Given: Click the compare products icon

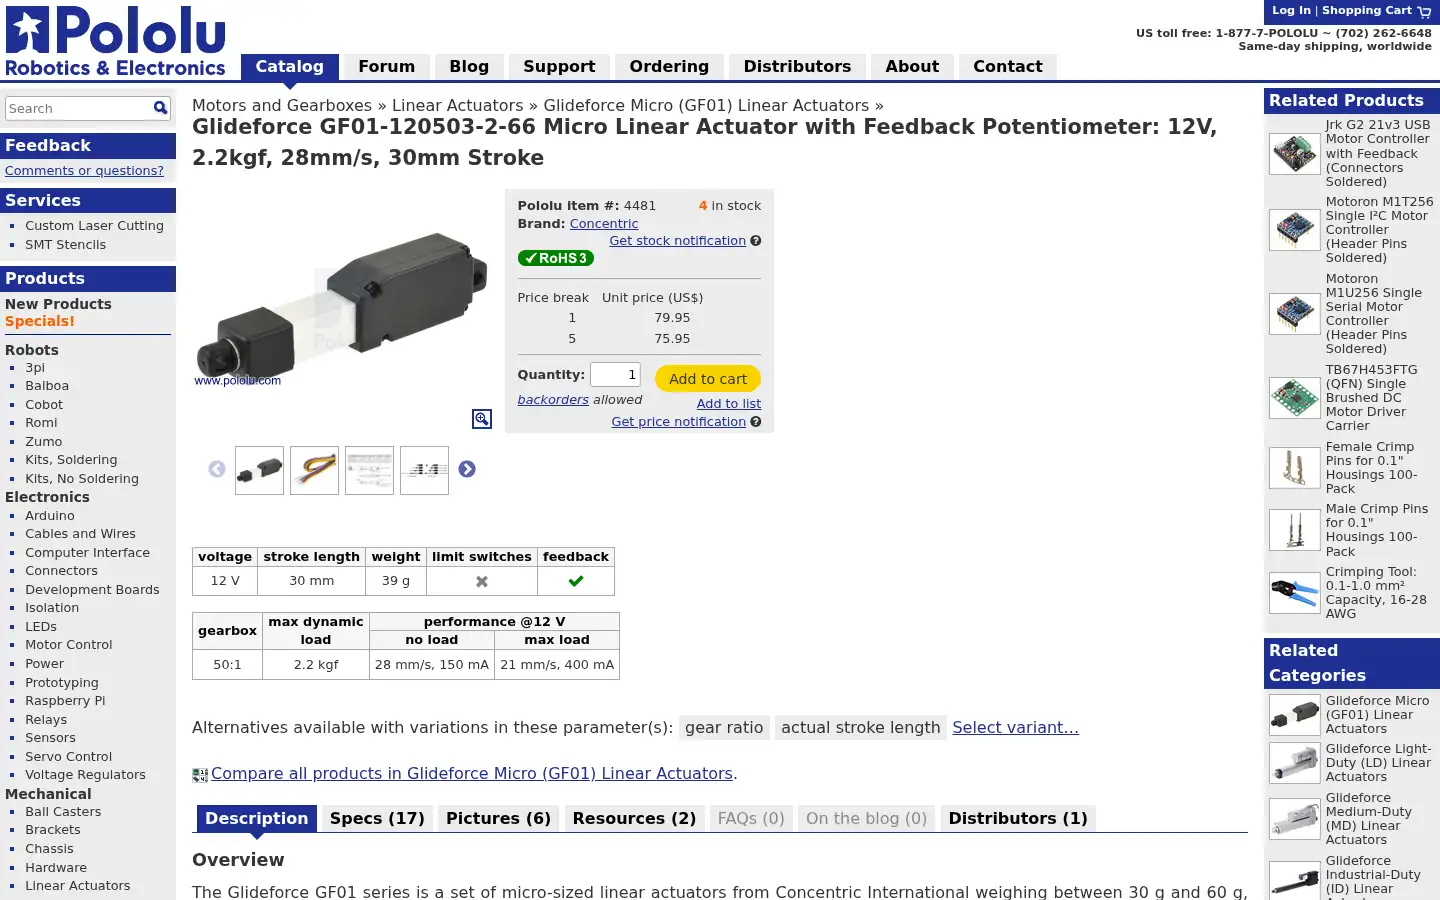Looking at the screenshot, I should (200, 775).
